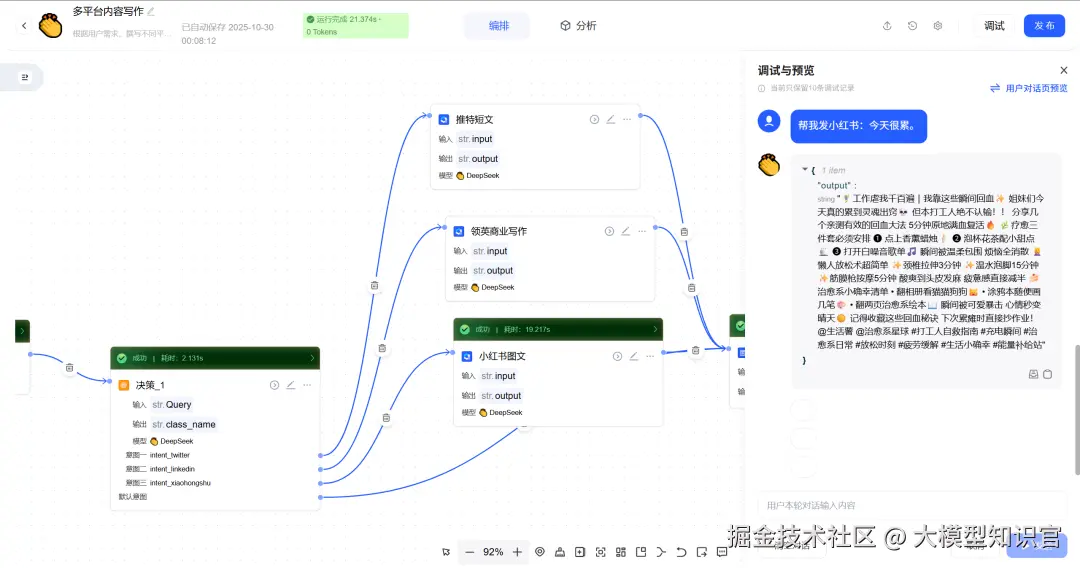Open version history clock icon
Image resolution: width=1080 pixels, height=568 pixels.
pyautogui.click(x=912, y=26)
